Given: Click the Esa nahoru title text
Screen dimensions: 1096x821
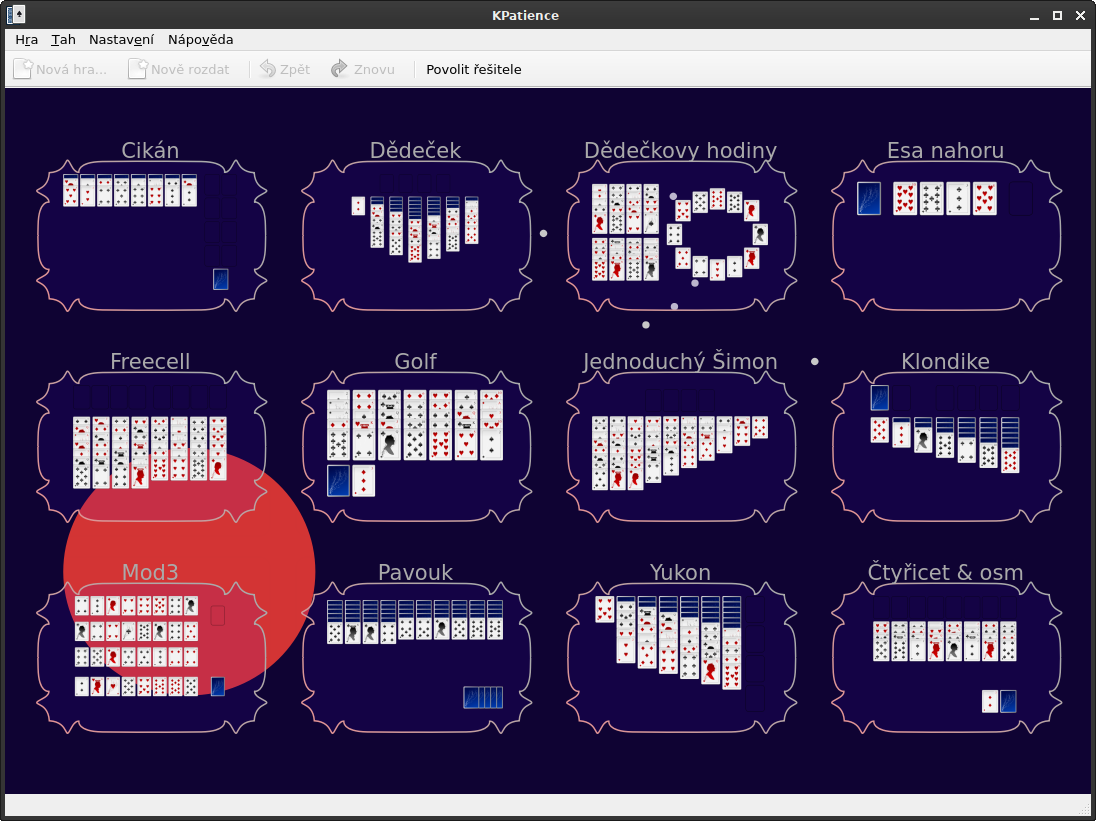Looking at the screenshot, I should (946, 150).
